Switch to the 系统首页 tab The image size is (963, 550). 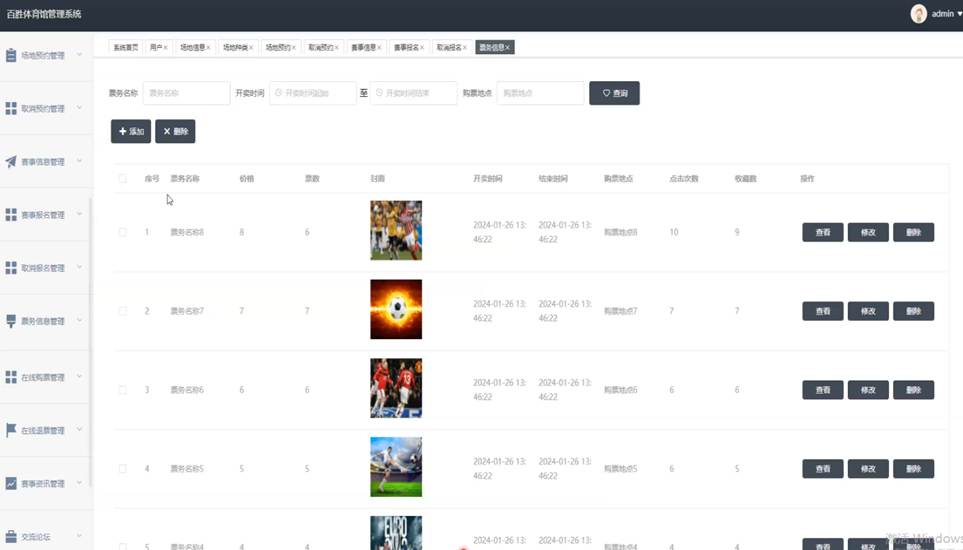125,47
